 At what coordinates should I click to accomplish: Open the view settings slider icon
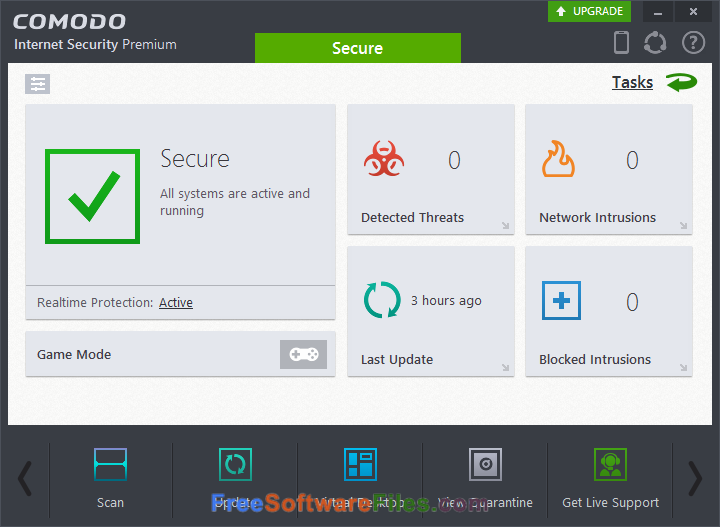(37, 84)
